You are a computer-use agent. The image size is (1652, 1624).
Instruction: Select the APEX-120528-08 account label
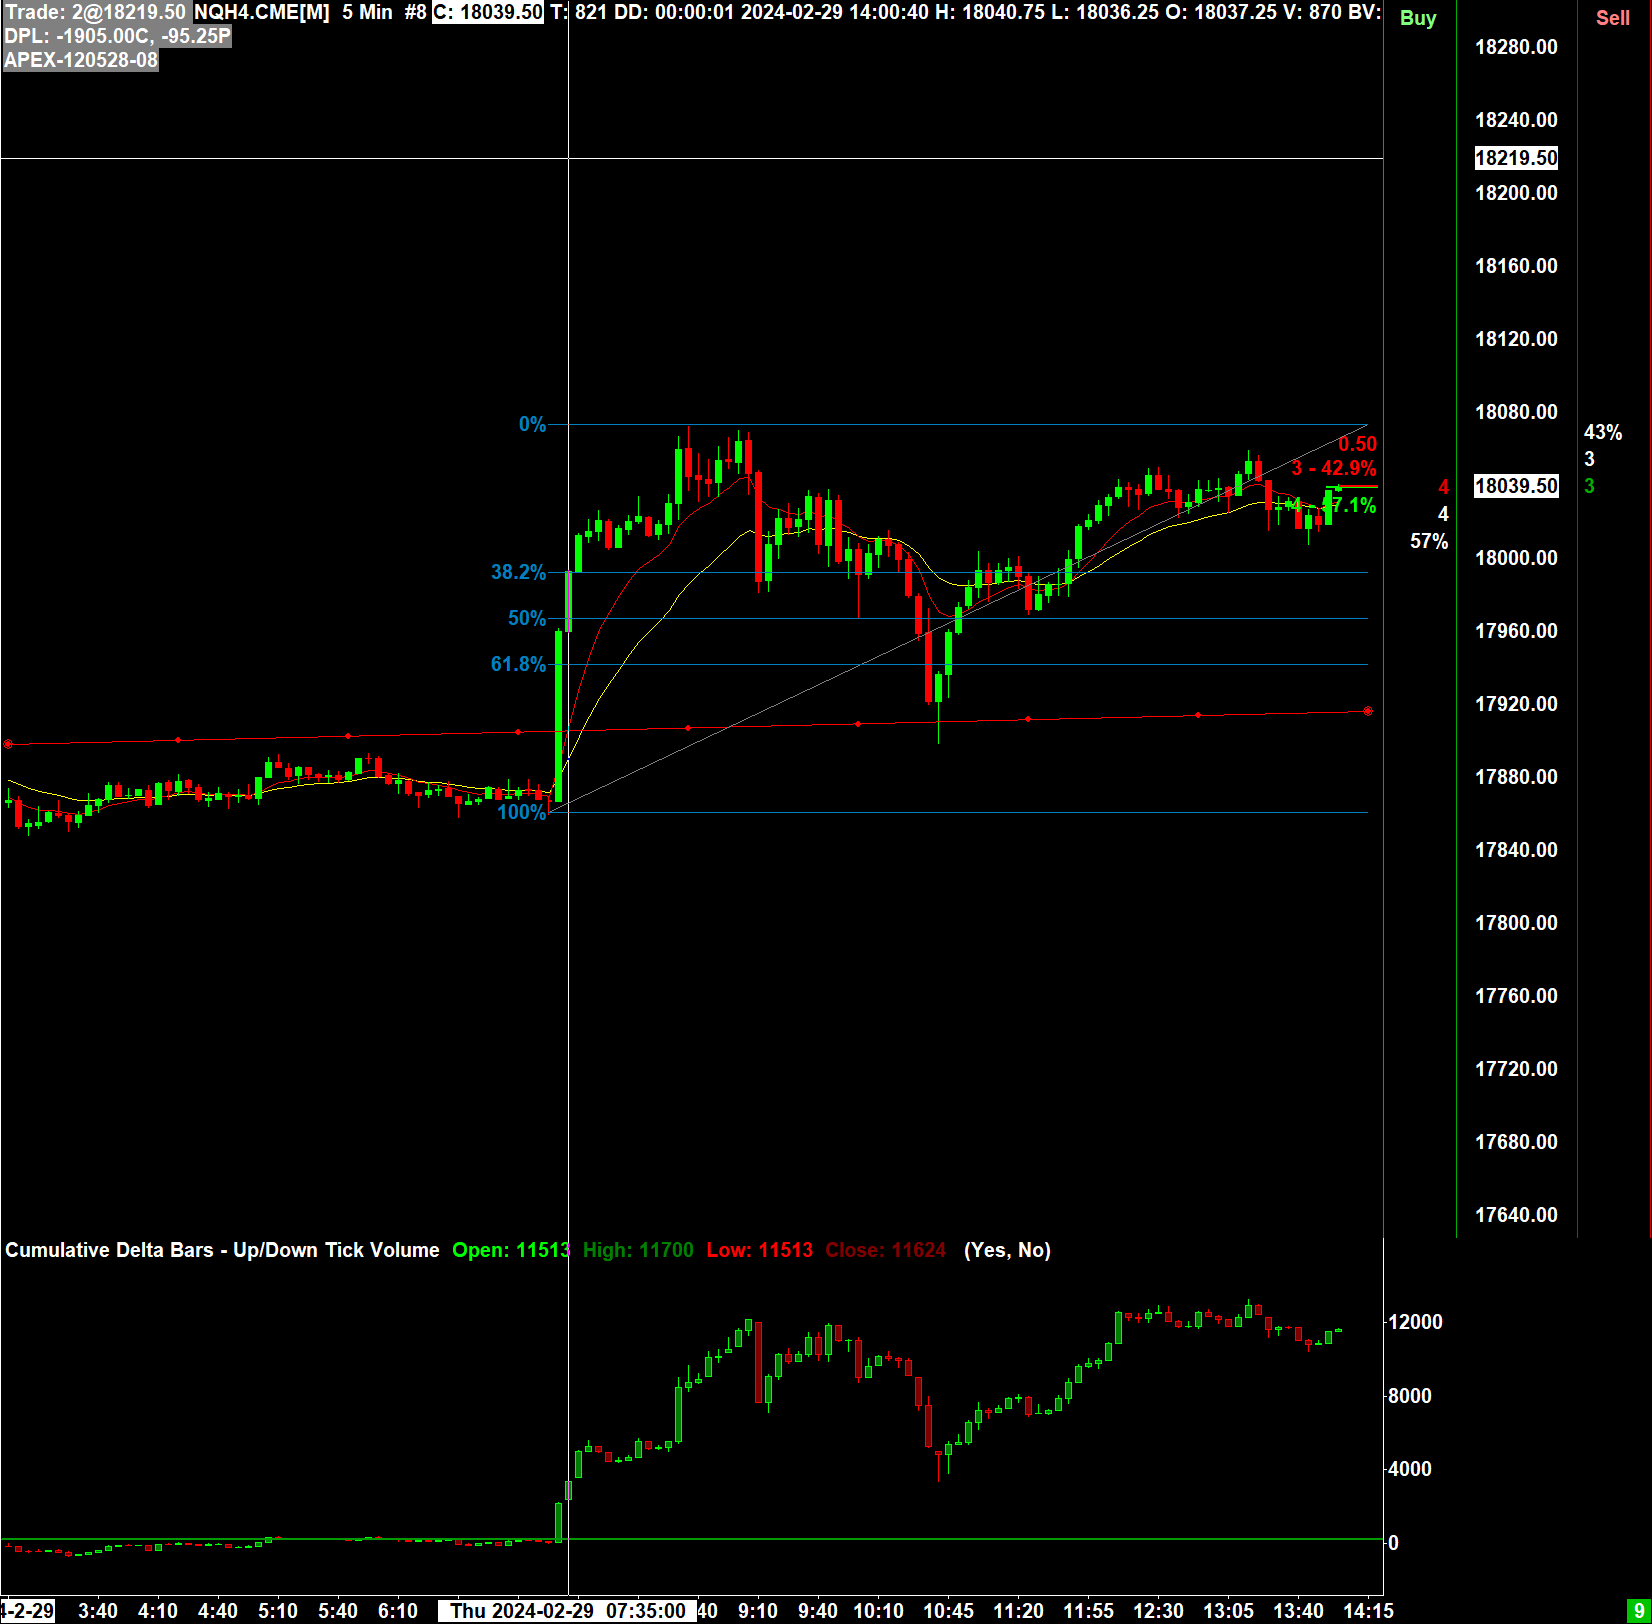(x=81, y=60)
